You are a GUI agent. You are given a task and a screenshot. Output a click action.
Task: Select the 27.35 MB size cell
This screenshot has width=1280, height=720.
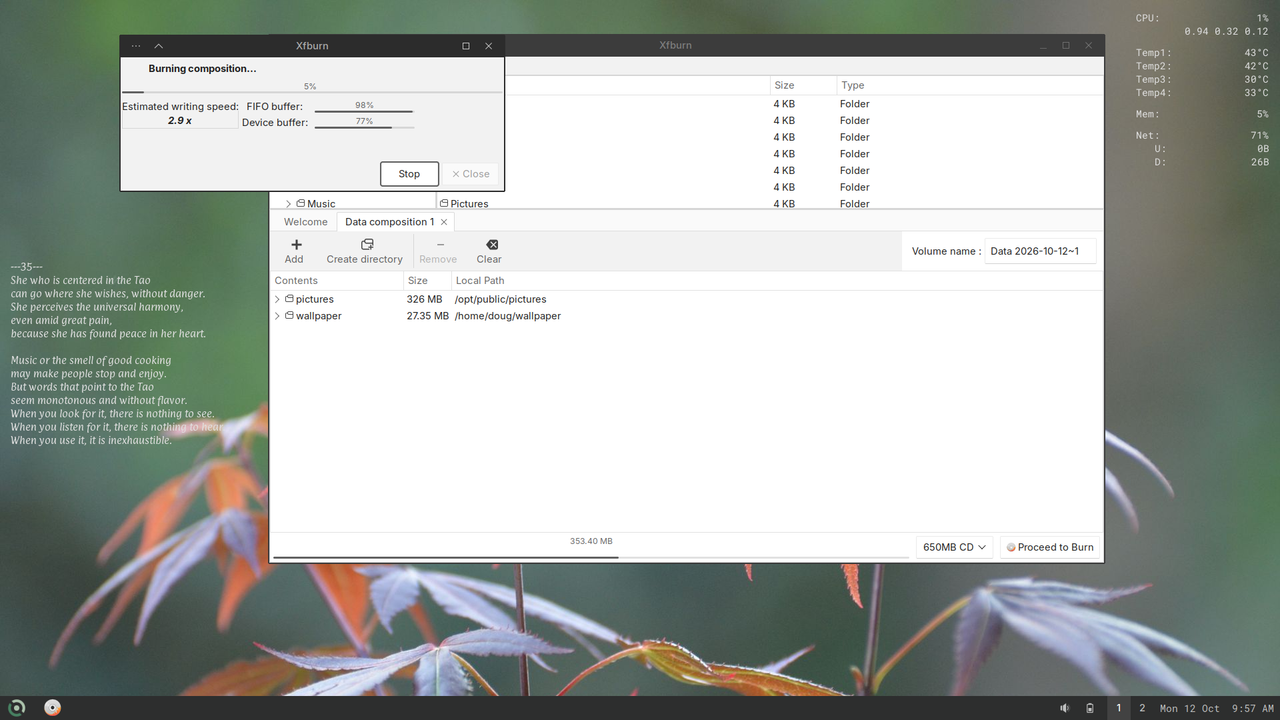[428, 316]
